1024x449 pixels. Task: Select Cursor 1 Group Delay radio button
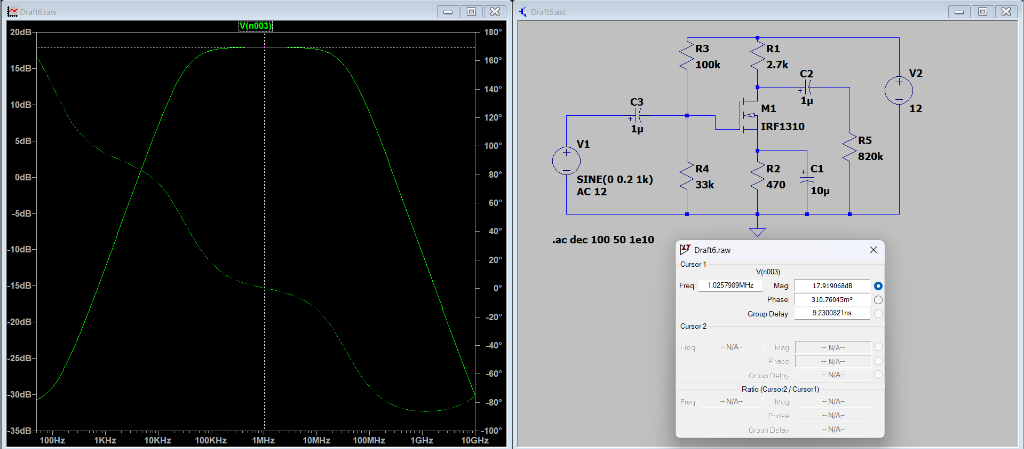(878, 313)
